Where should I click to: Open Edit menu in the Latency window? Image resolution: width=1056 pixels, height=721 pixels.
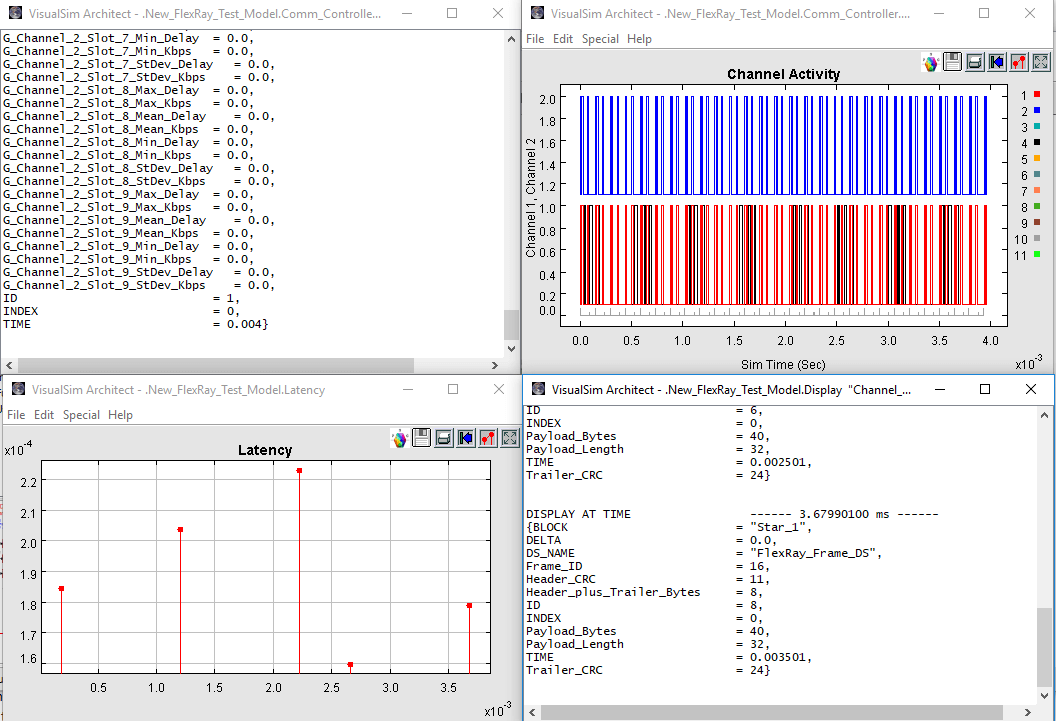coord(44,415)
